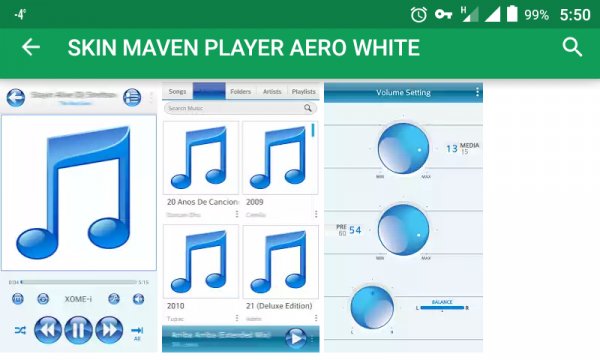
Task: Tap the 5:50 clock in the status bar
Action: tap(575, 15)
